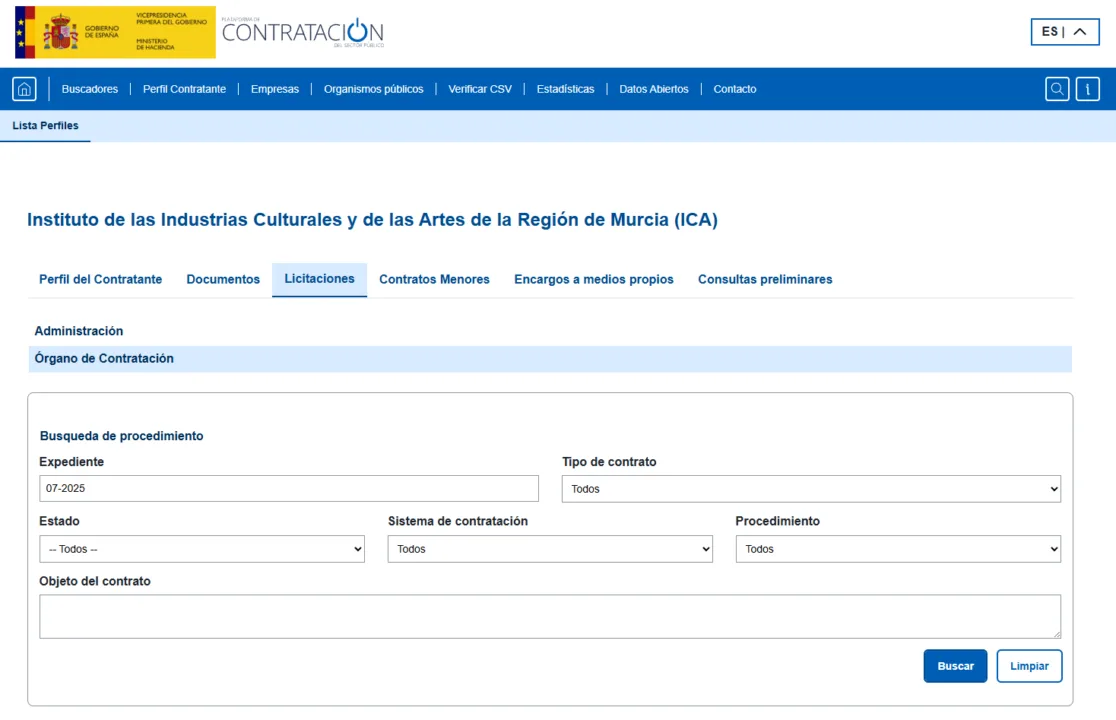The width and height of the screenshot is (1116, 720).
Task: Open the Consultas preliminares tab
Action: [764, 279]
